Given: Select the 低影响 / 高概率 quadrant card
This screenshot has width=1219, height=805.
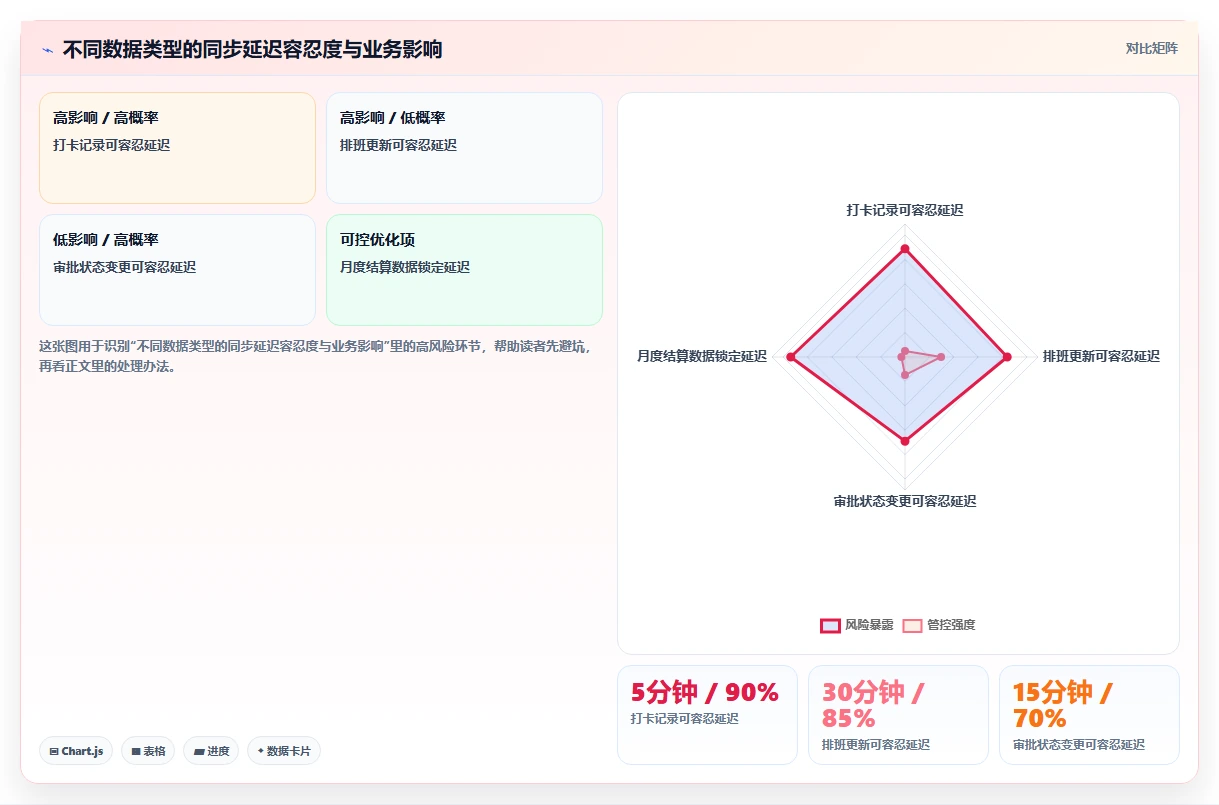Looking at the screenshot, I should click(177, 270).
